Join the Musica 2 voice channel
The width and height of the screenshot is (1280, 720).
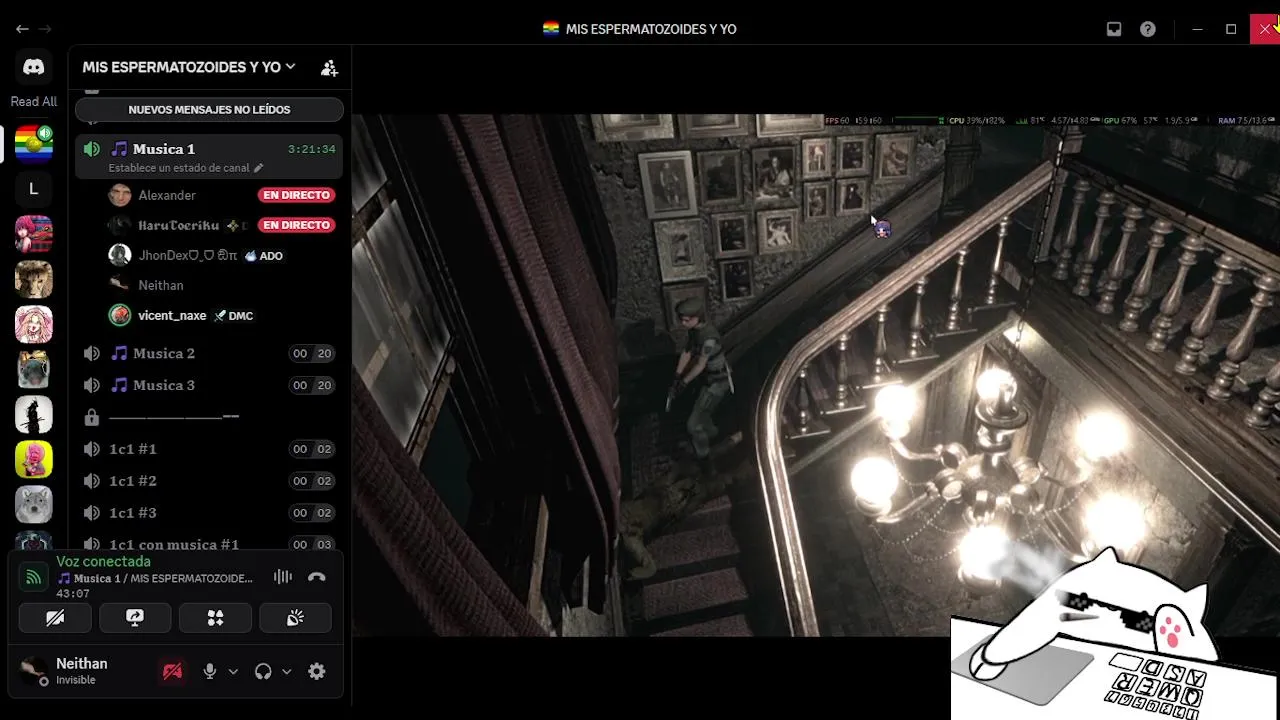coord(209,353)
